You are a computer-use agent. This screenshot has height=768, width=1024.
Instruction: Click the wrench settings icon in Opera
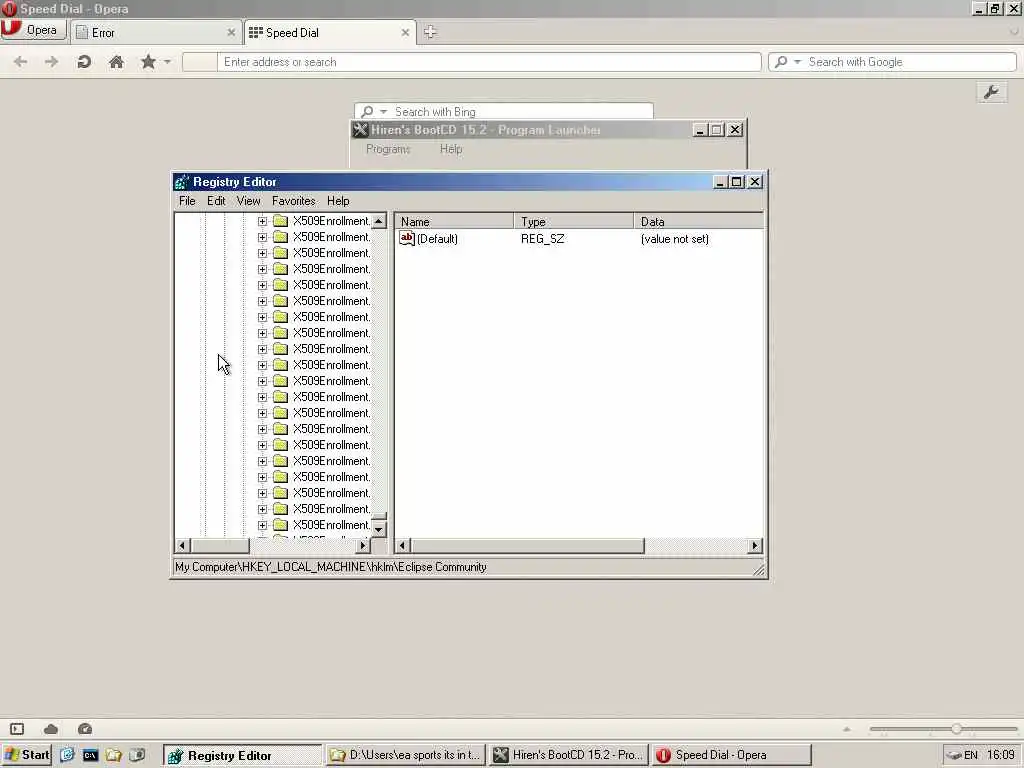click(991, 92)
